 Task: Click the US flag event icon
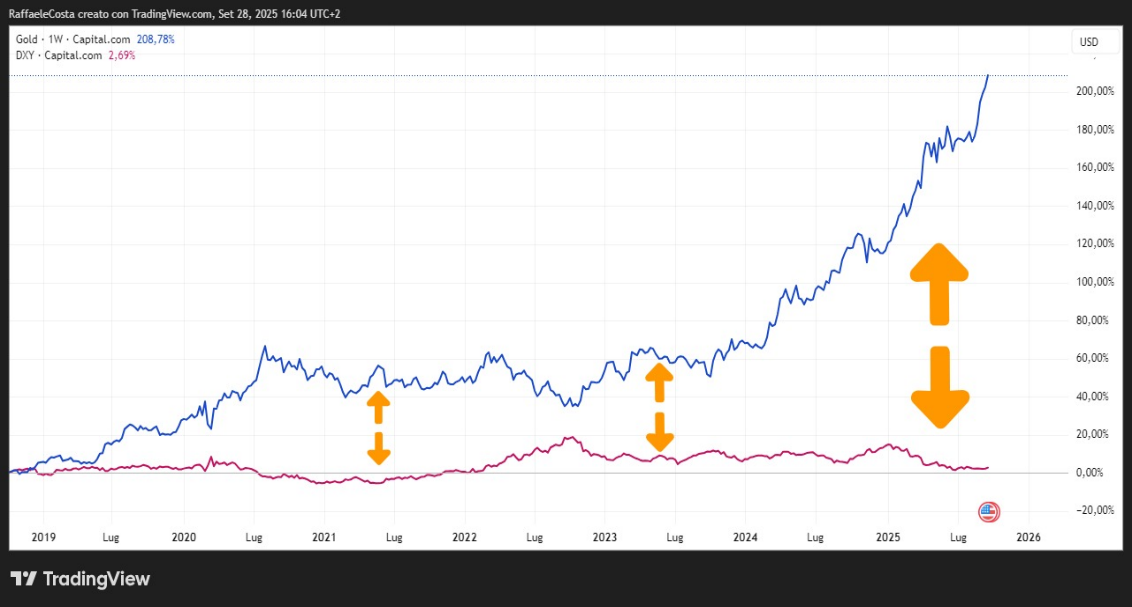click(x=988, y=511)
